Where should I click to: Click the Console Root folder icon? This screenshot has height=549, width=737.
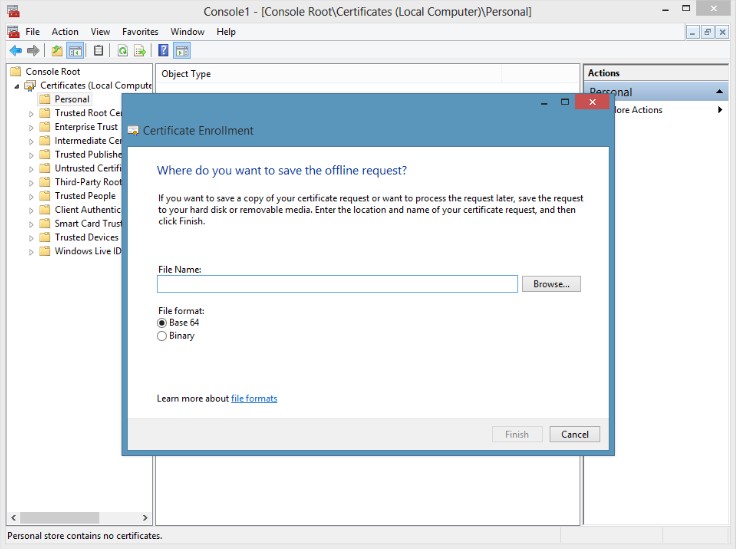(x=16, y=71)
